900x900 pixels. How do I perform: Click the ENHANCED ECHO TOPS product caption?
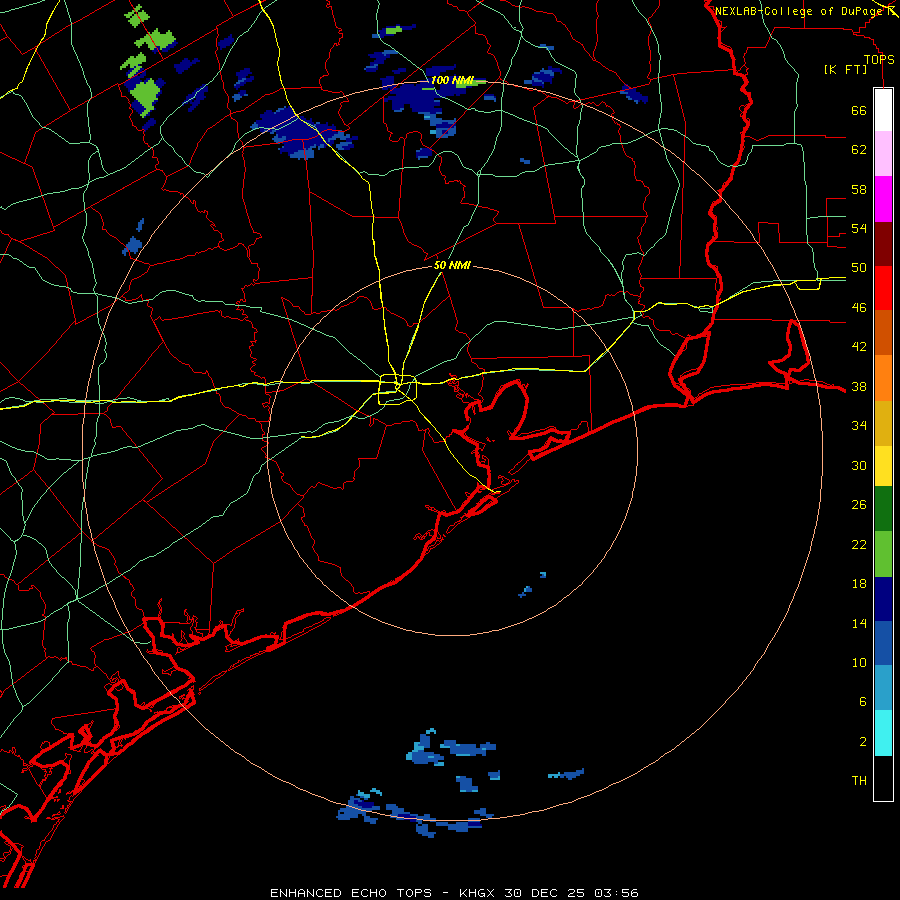coord(351,893)
